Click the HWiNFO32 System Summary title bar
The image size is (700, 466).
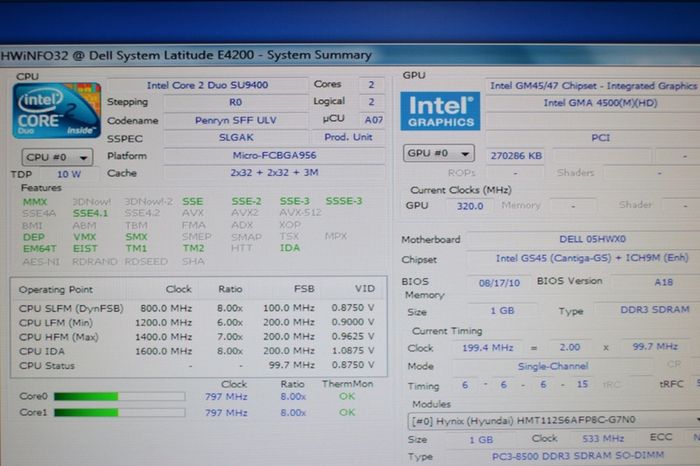[350, 55]
